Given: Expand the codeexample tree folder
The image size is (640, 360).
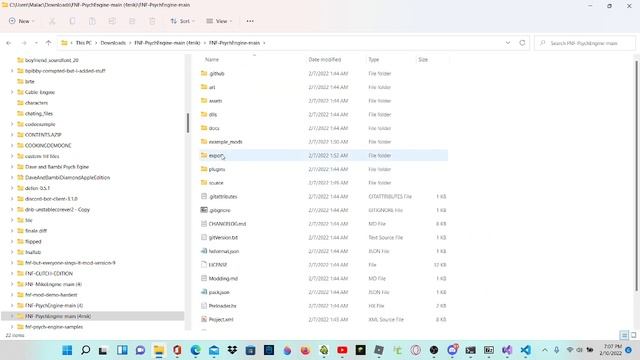Looking at the screenshot, I should coord(12,124).
